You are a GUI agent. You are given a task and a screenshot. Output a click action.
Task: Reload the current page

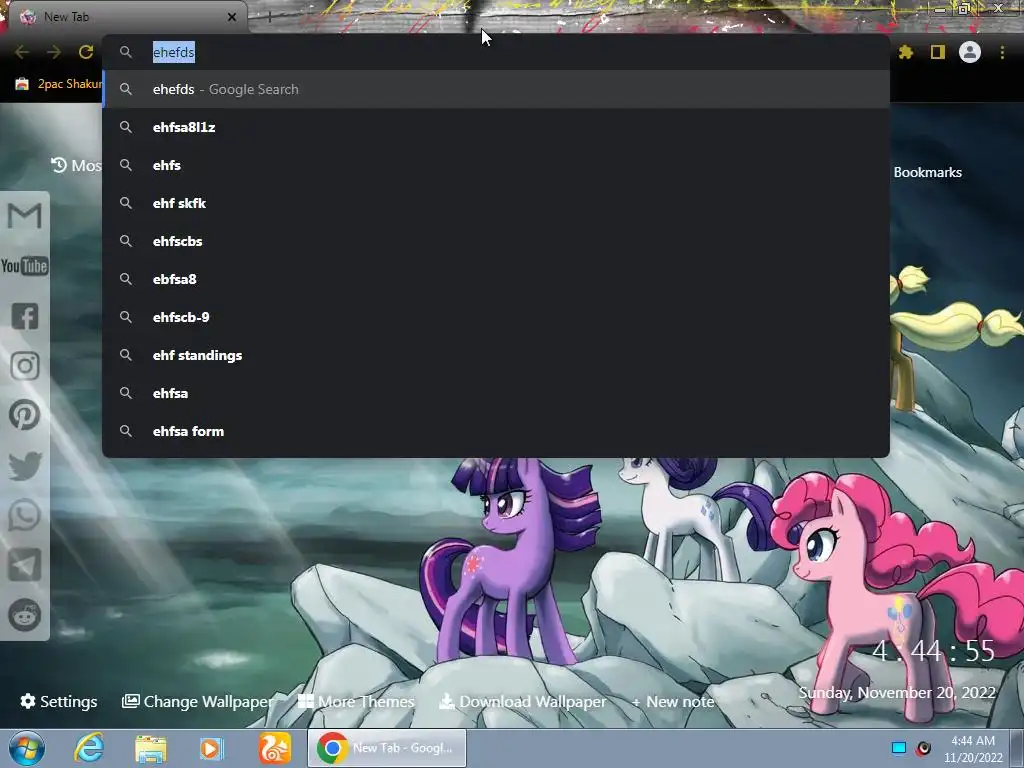(86, 52)
